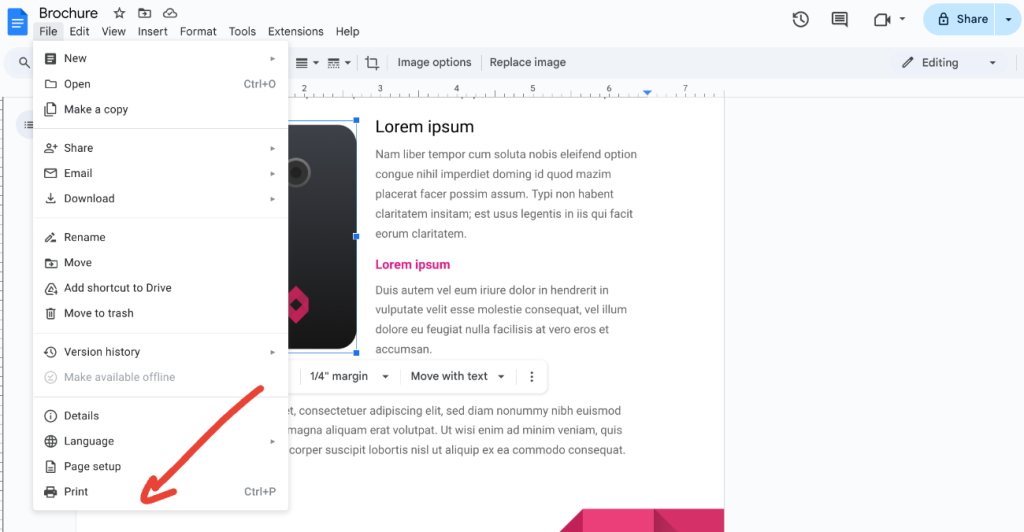This screenshot has height=532, width=1024.
Task: Click the Image options button
Action: 434,62
